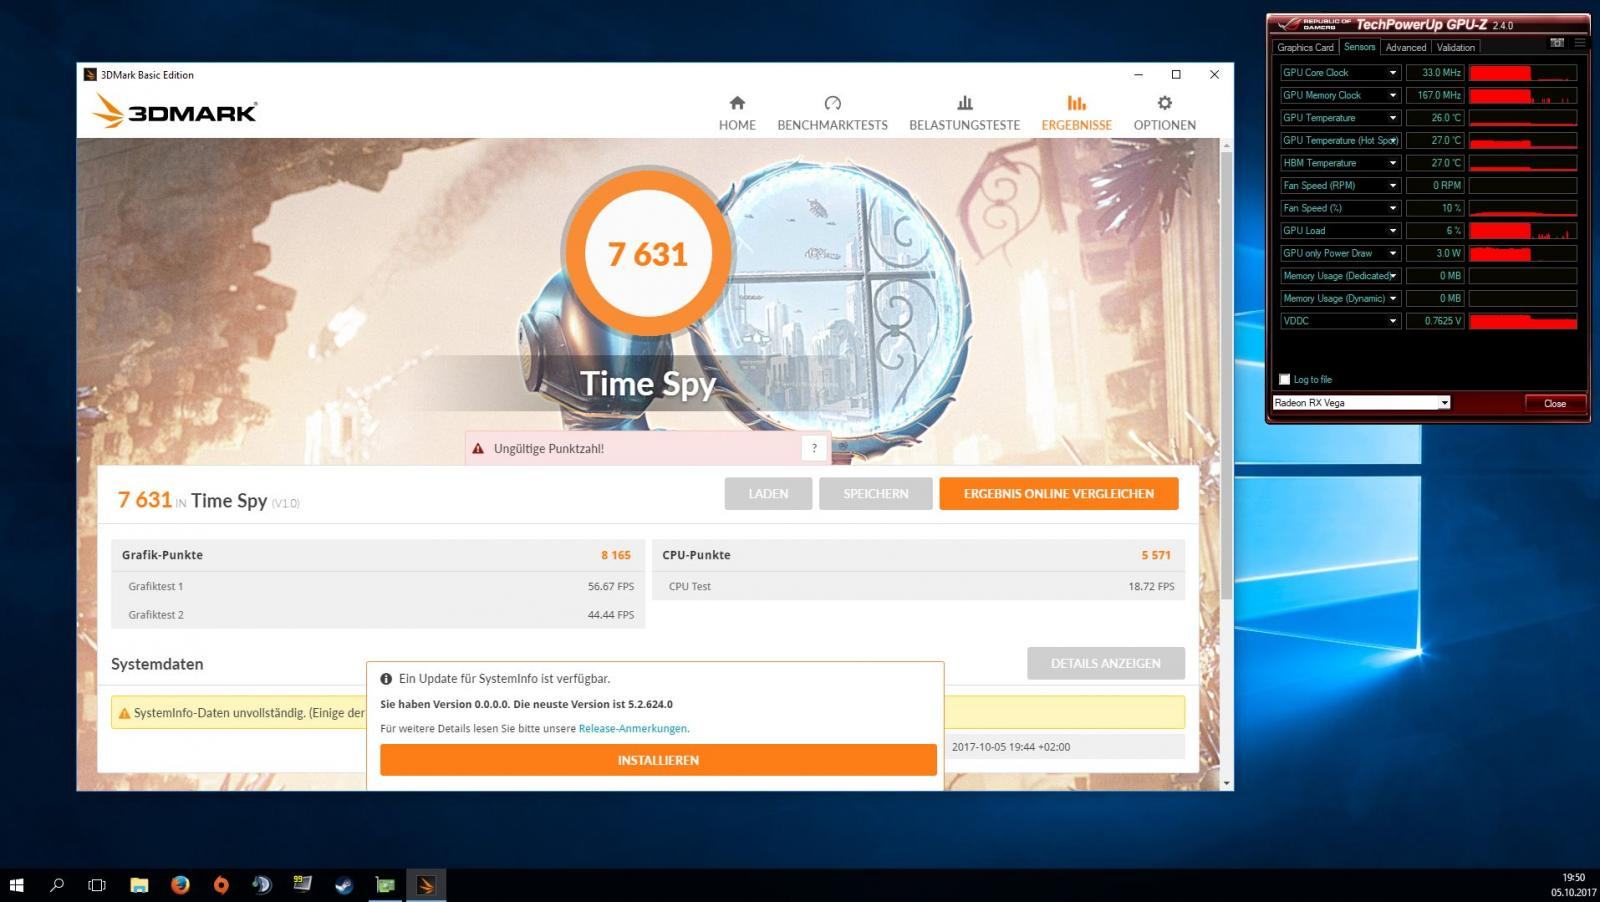This screenshot has width=1600, height=902.
Task: Click the info icon in the update notice
Action: 386,679
